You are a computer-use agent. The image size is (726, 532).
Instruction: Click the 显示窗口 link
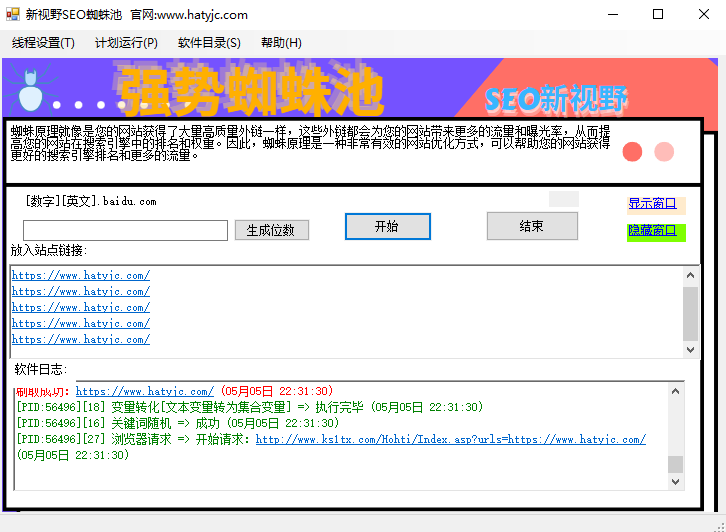point(652,204)
